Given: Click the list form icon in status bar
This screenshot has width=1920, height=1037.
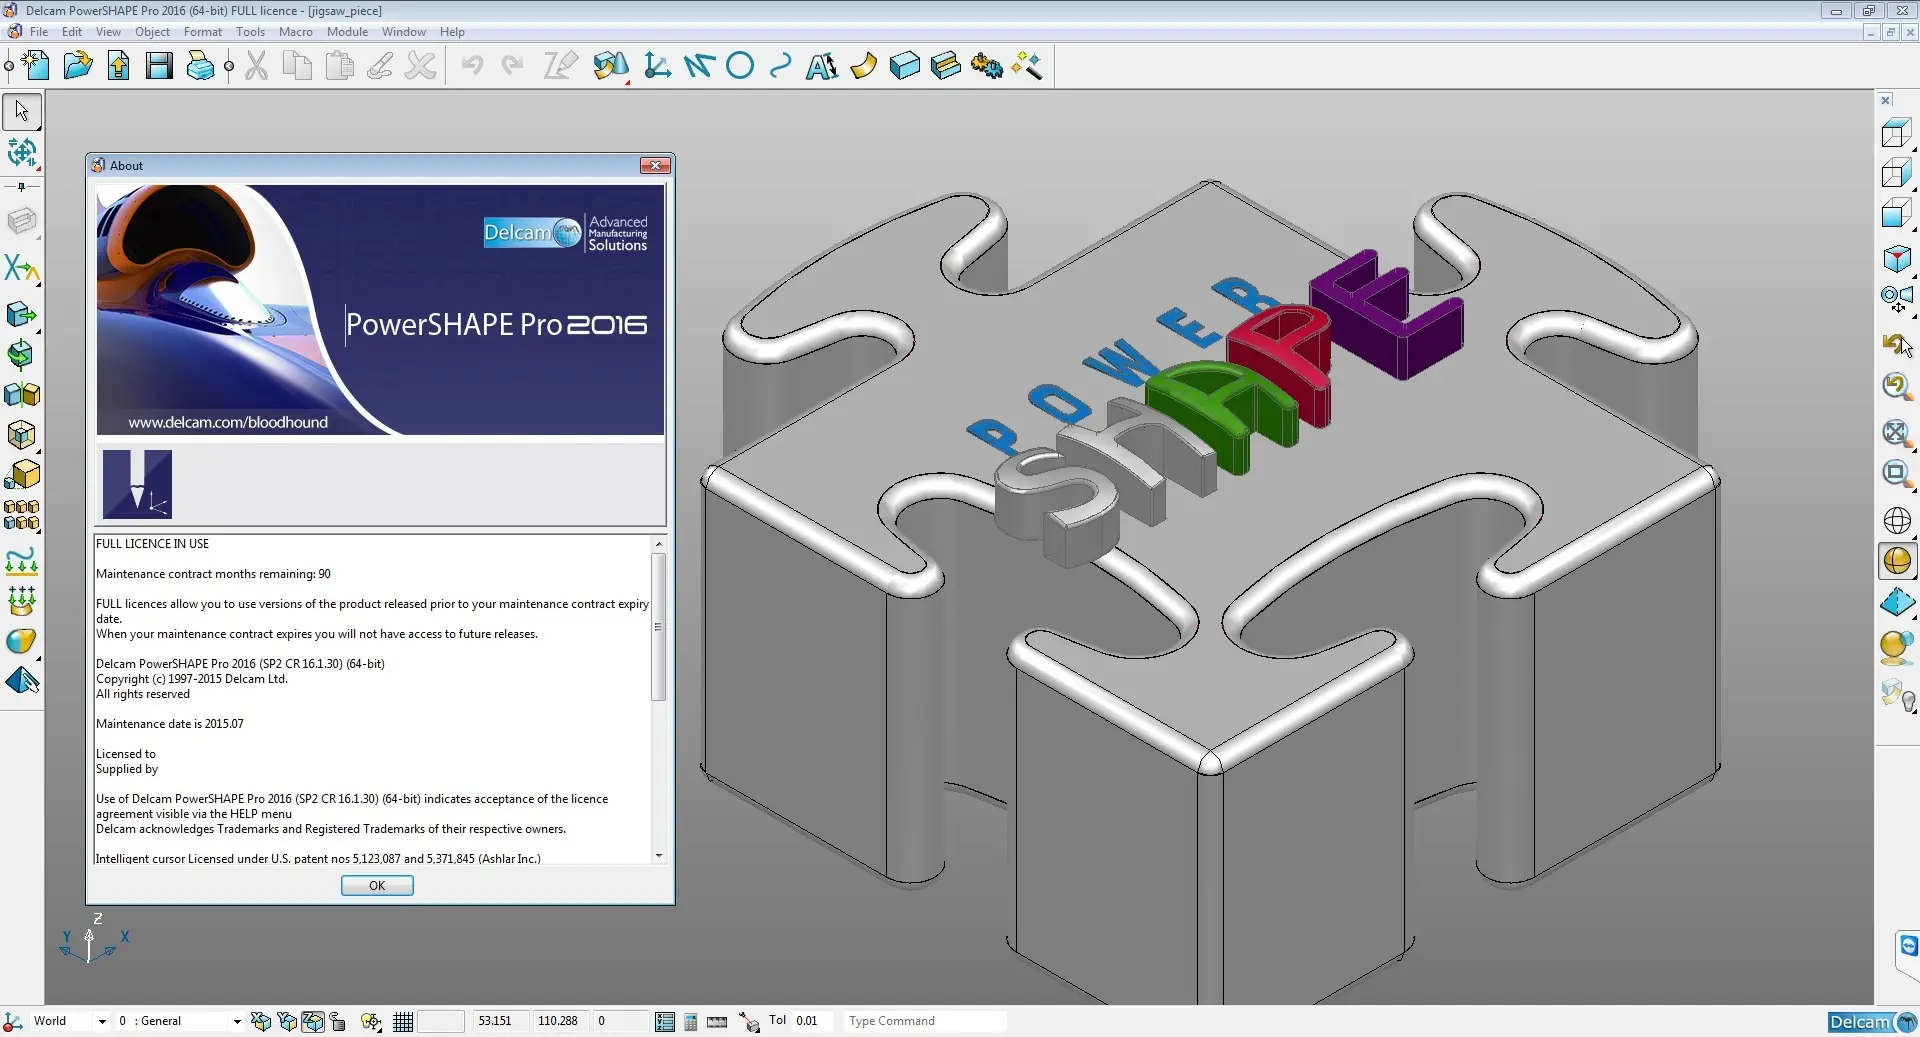Looking at the screenshot, I should click(665, 1021).
